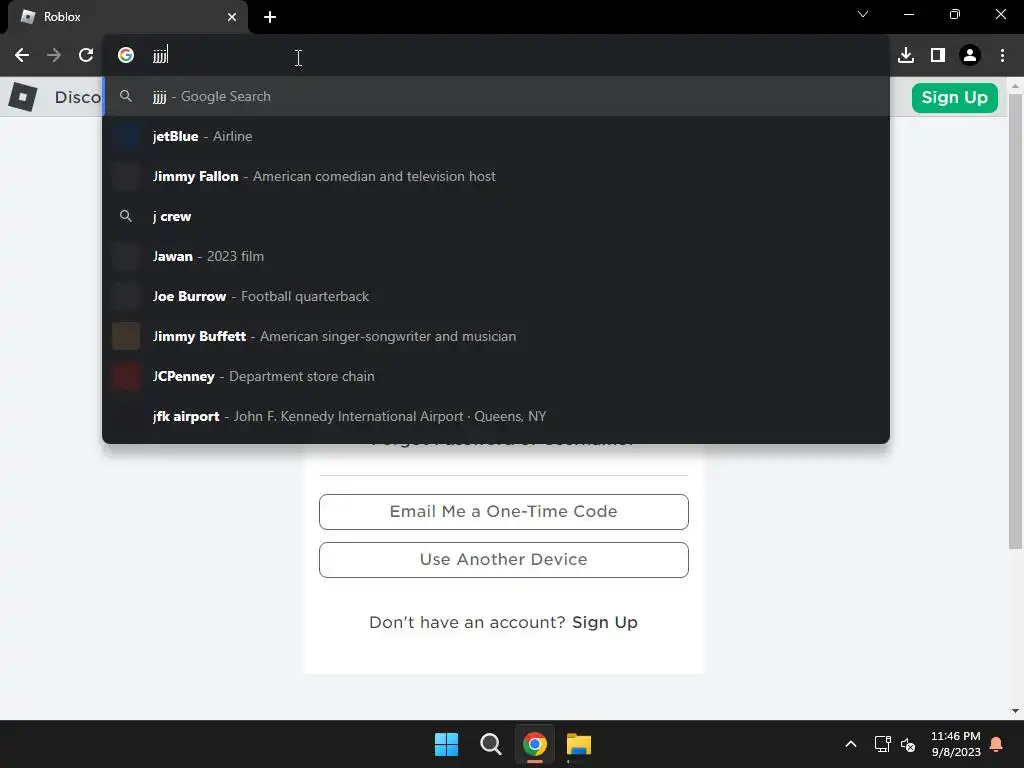Reload the current page
This screenshot has width=1024, height=768.
[86, 56]
